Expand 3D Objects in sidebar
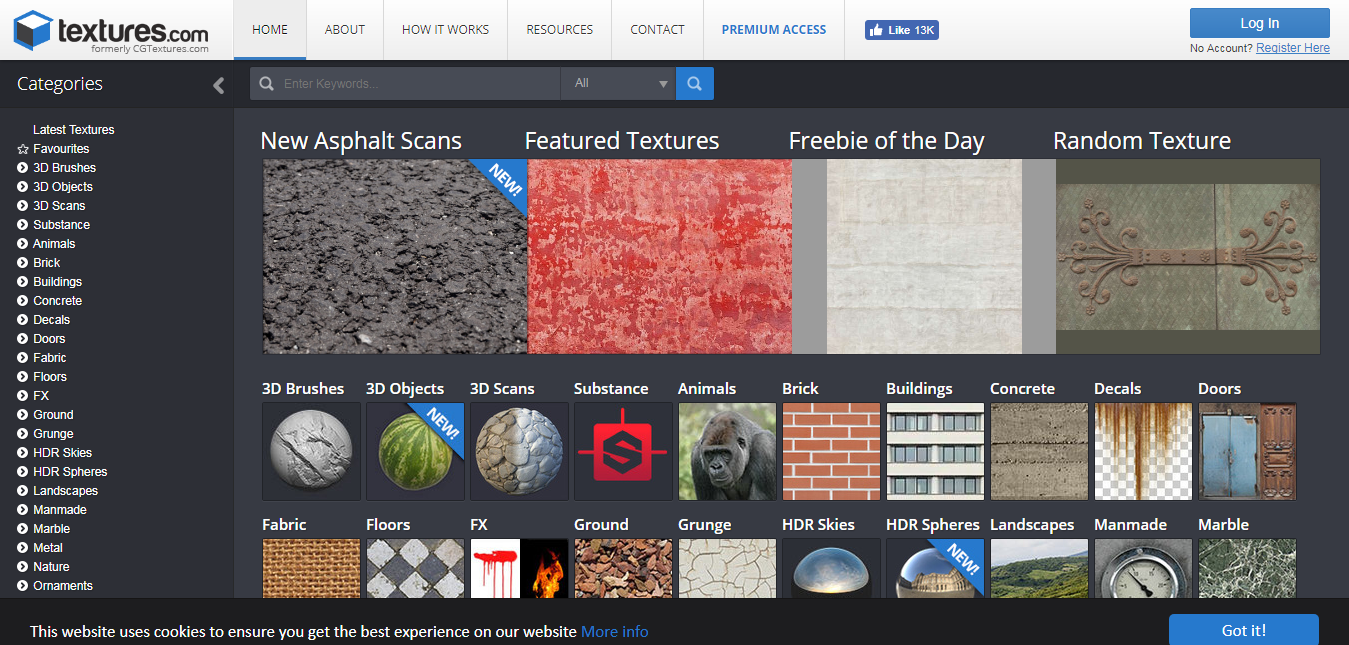This screenshot has width=1349, height=645. click(x=23, y=187)
